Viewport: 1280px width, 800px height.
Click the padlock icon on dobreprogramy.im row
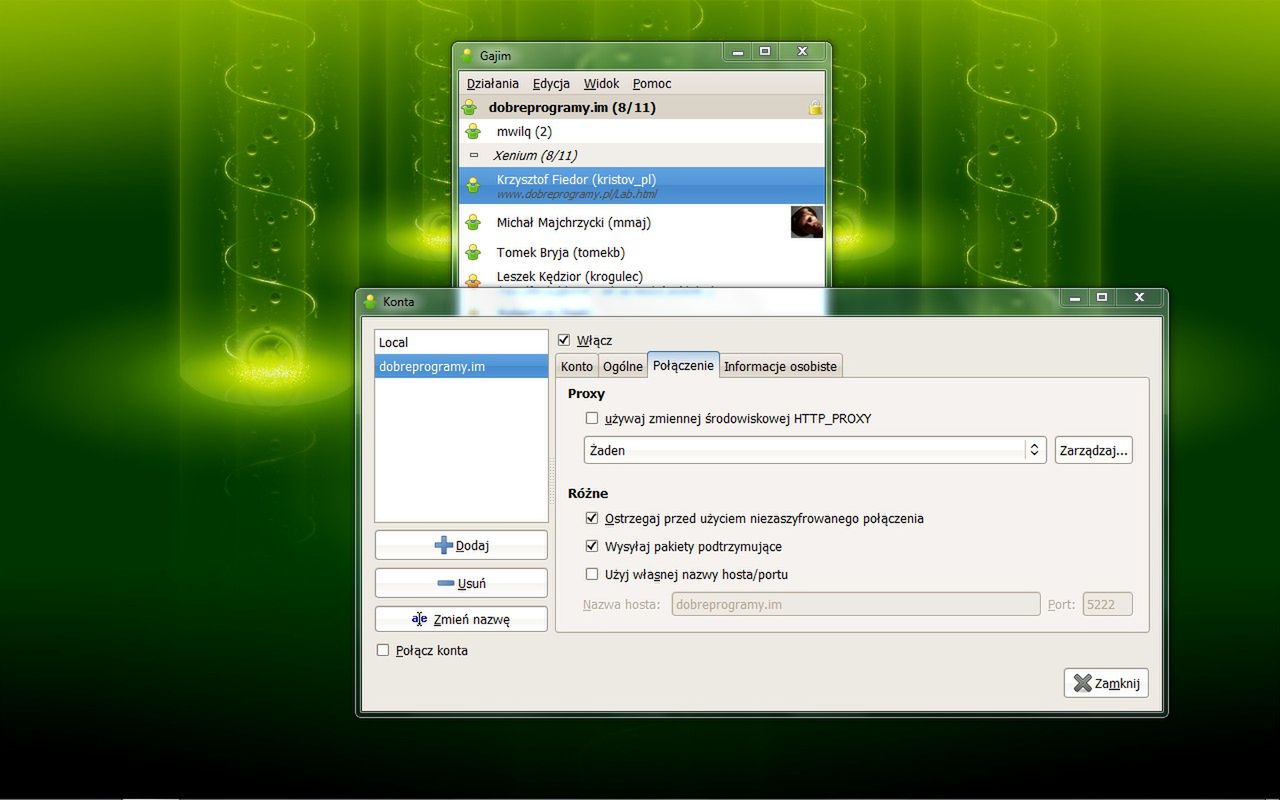(x=815, y=108)
